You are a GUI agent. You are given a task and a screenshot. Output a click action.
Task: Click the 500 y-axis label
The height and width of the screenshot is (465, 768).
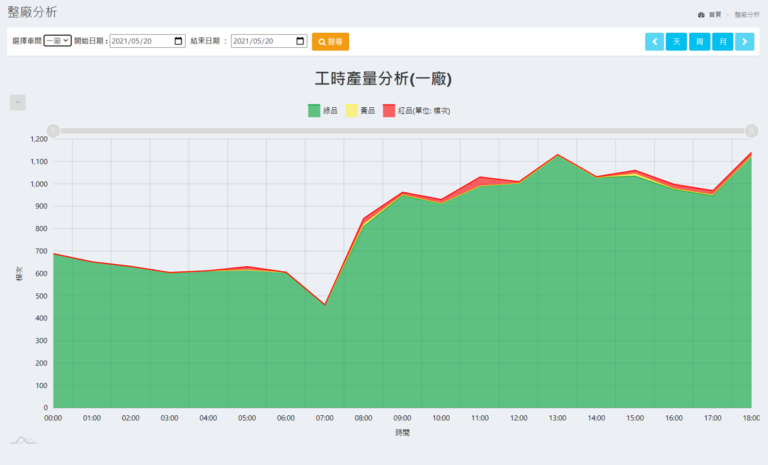pos(42,296)
